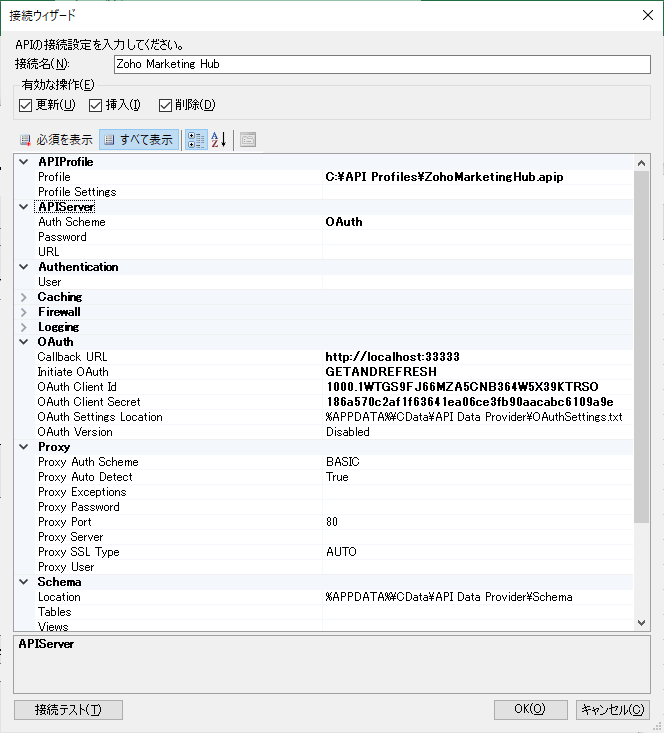Click the alphabetical A-Z sort icon

click(x=219, y=140)
